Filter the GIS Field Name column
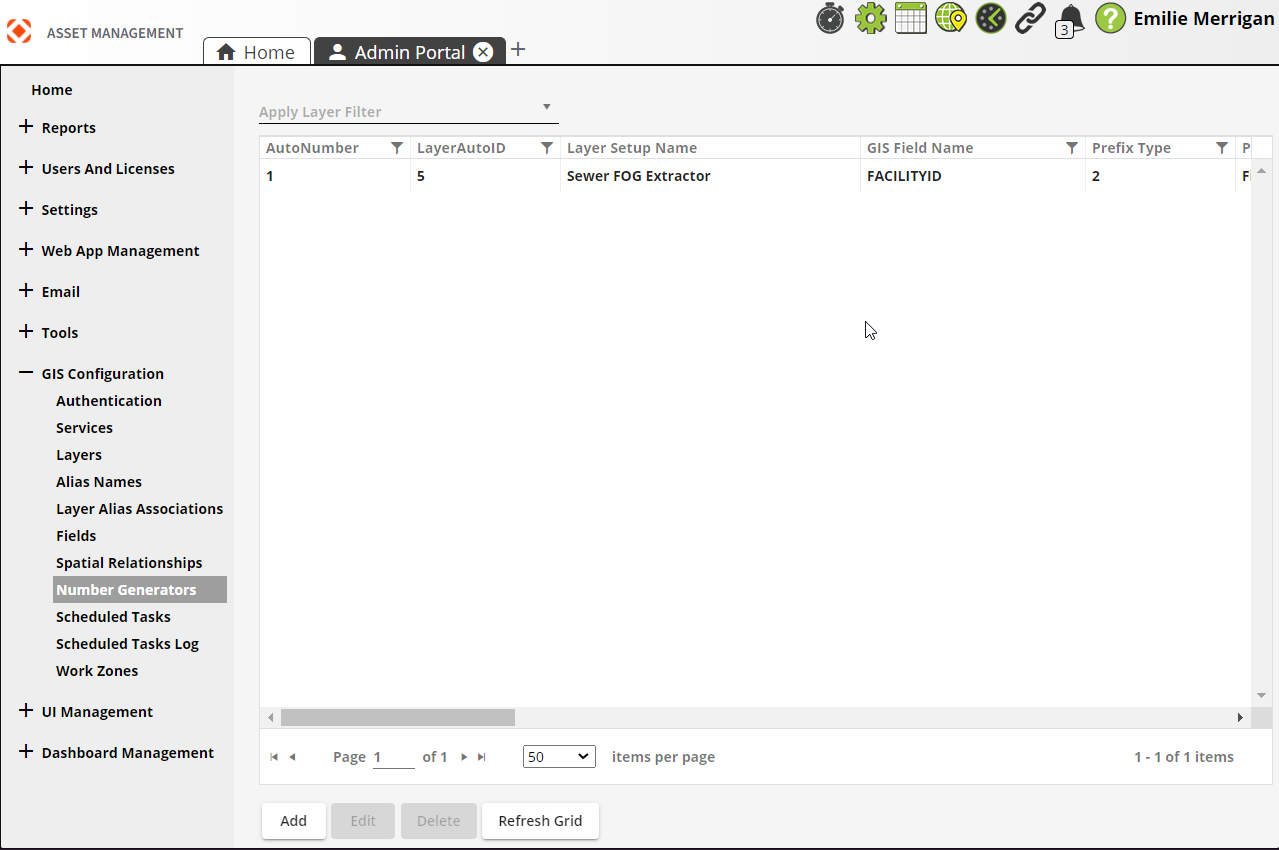The image size is (1279, 850). click(1072, 148)
